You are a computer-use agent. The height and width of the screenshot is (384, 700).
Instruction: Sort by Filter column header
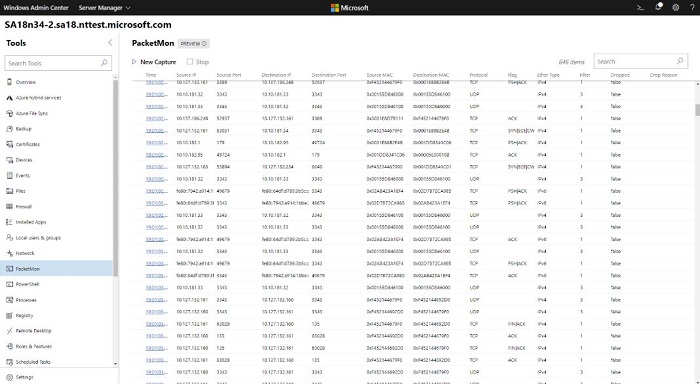[585, 75]
